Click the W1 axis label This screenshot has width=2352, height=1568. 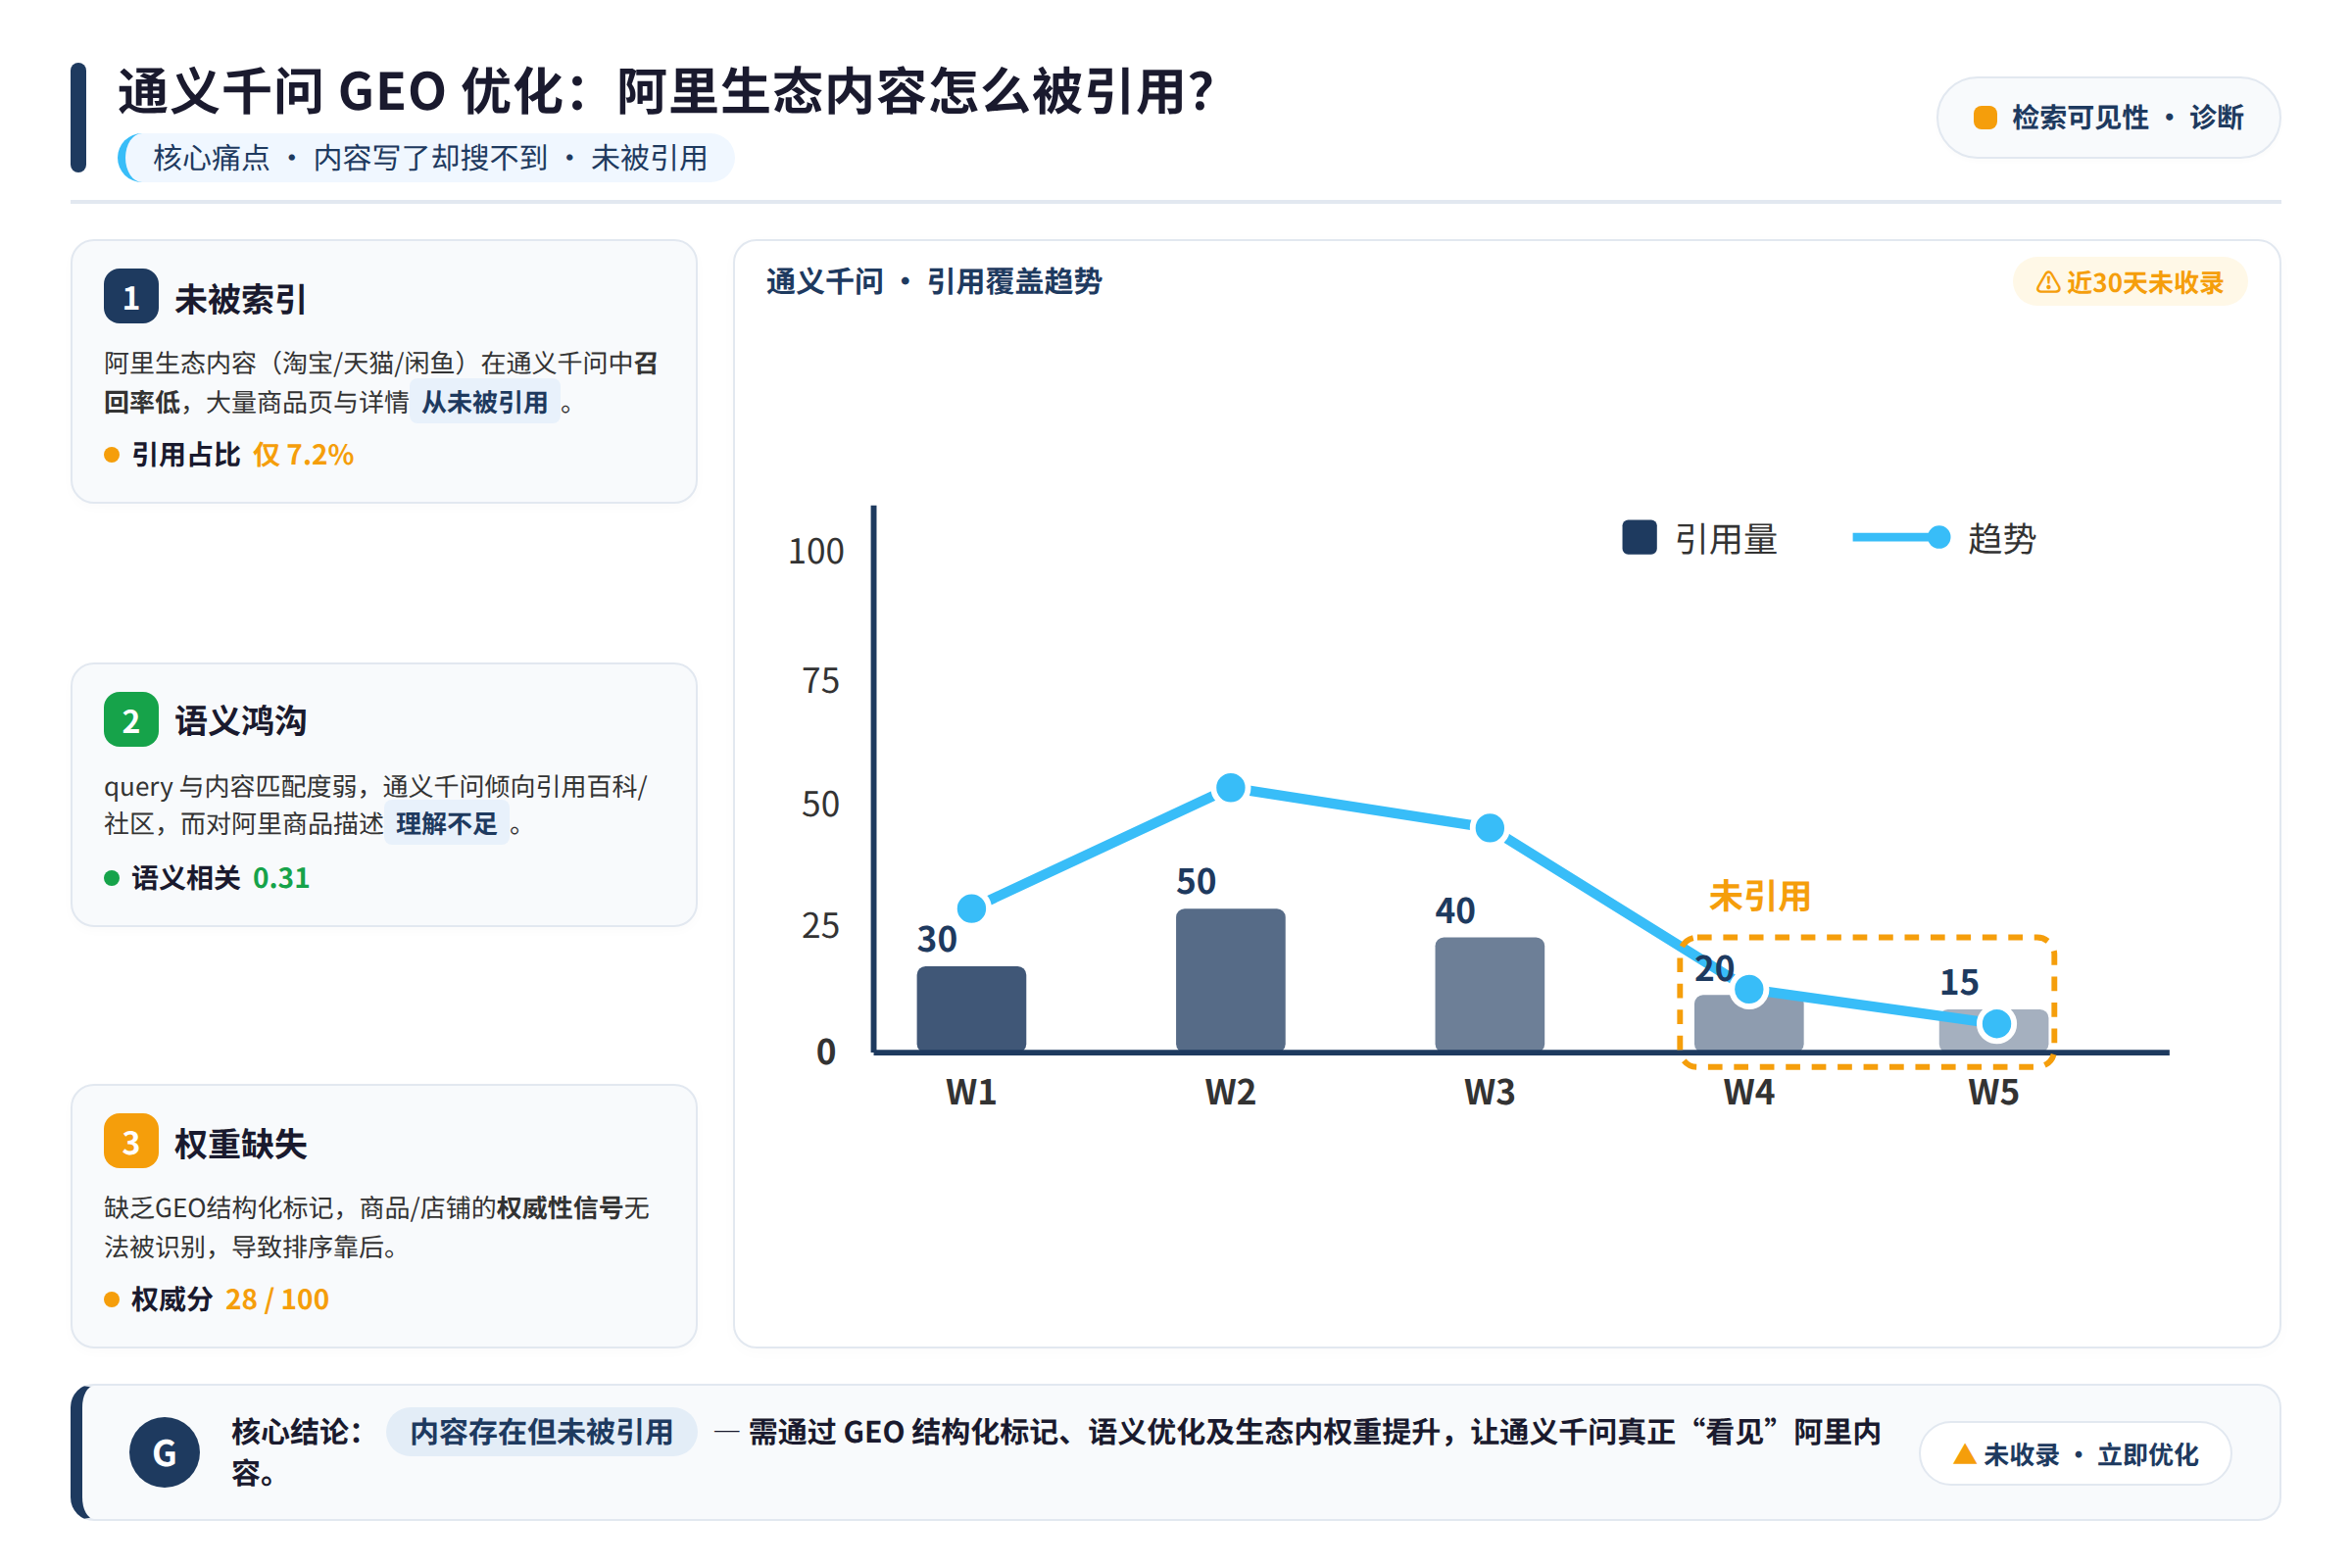pos(971,1092)
